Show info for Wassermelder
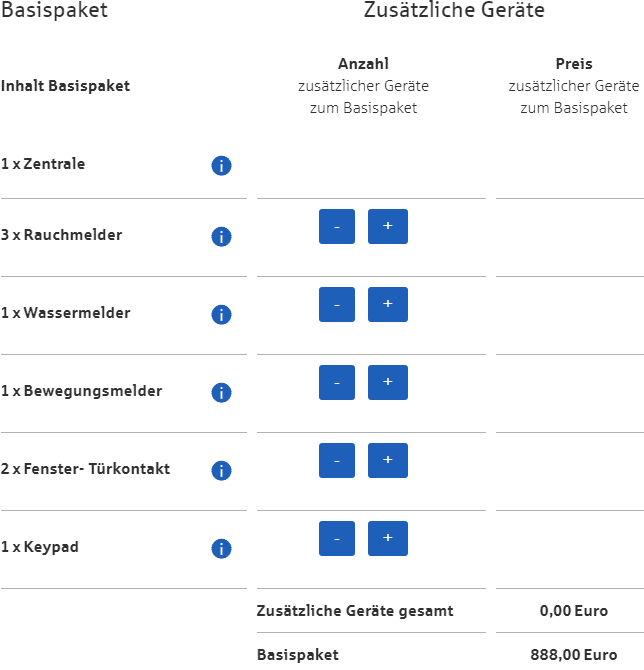 click(x=221, y=314)
